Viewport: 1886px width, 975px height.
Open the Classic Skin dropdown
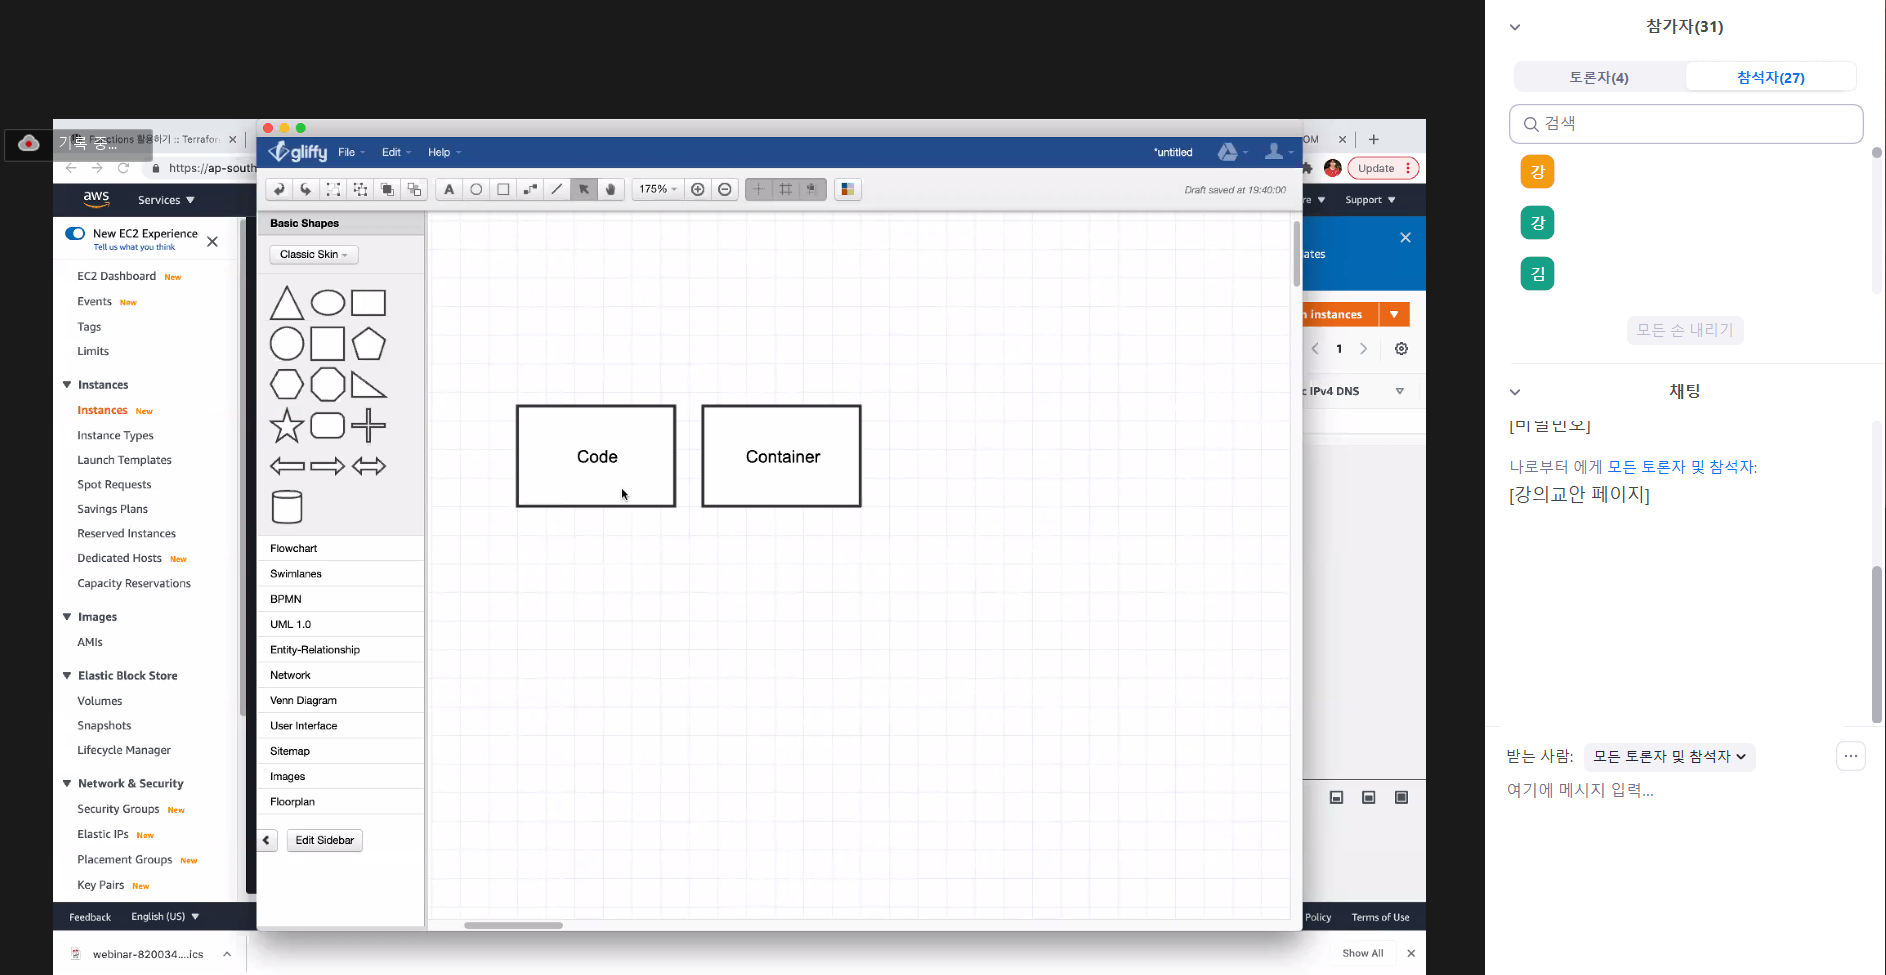[x=313, y=254]
